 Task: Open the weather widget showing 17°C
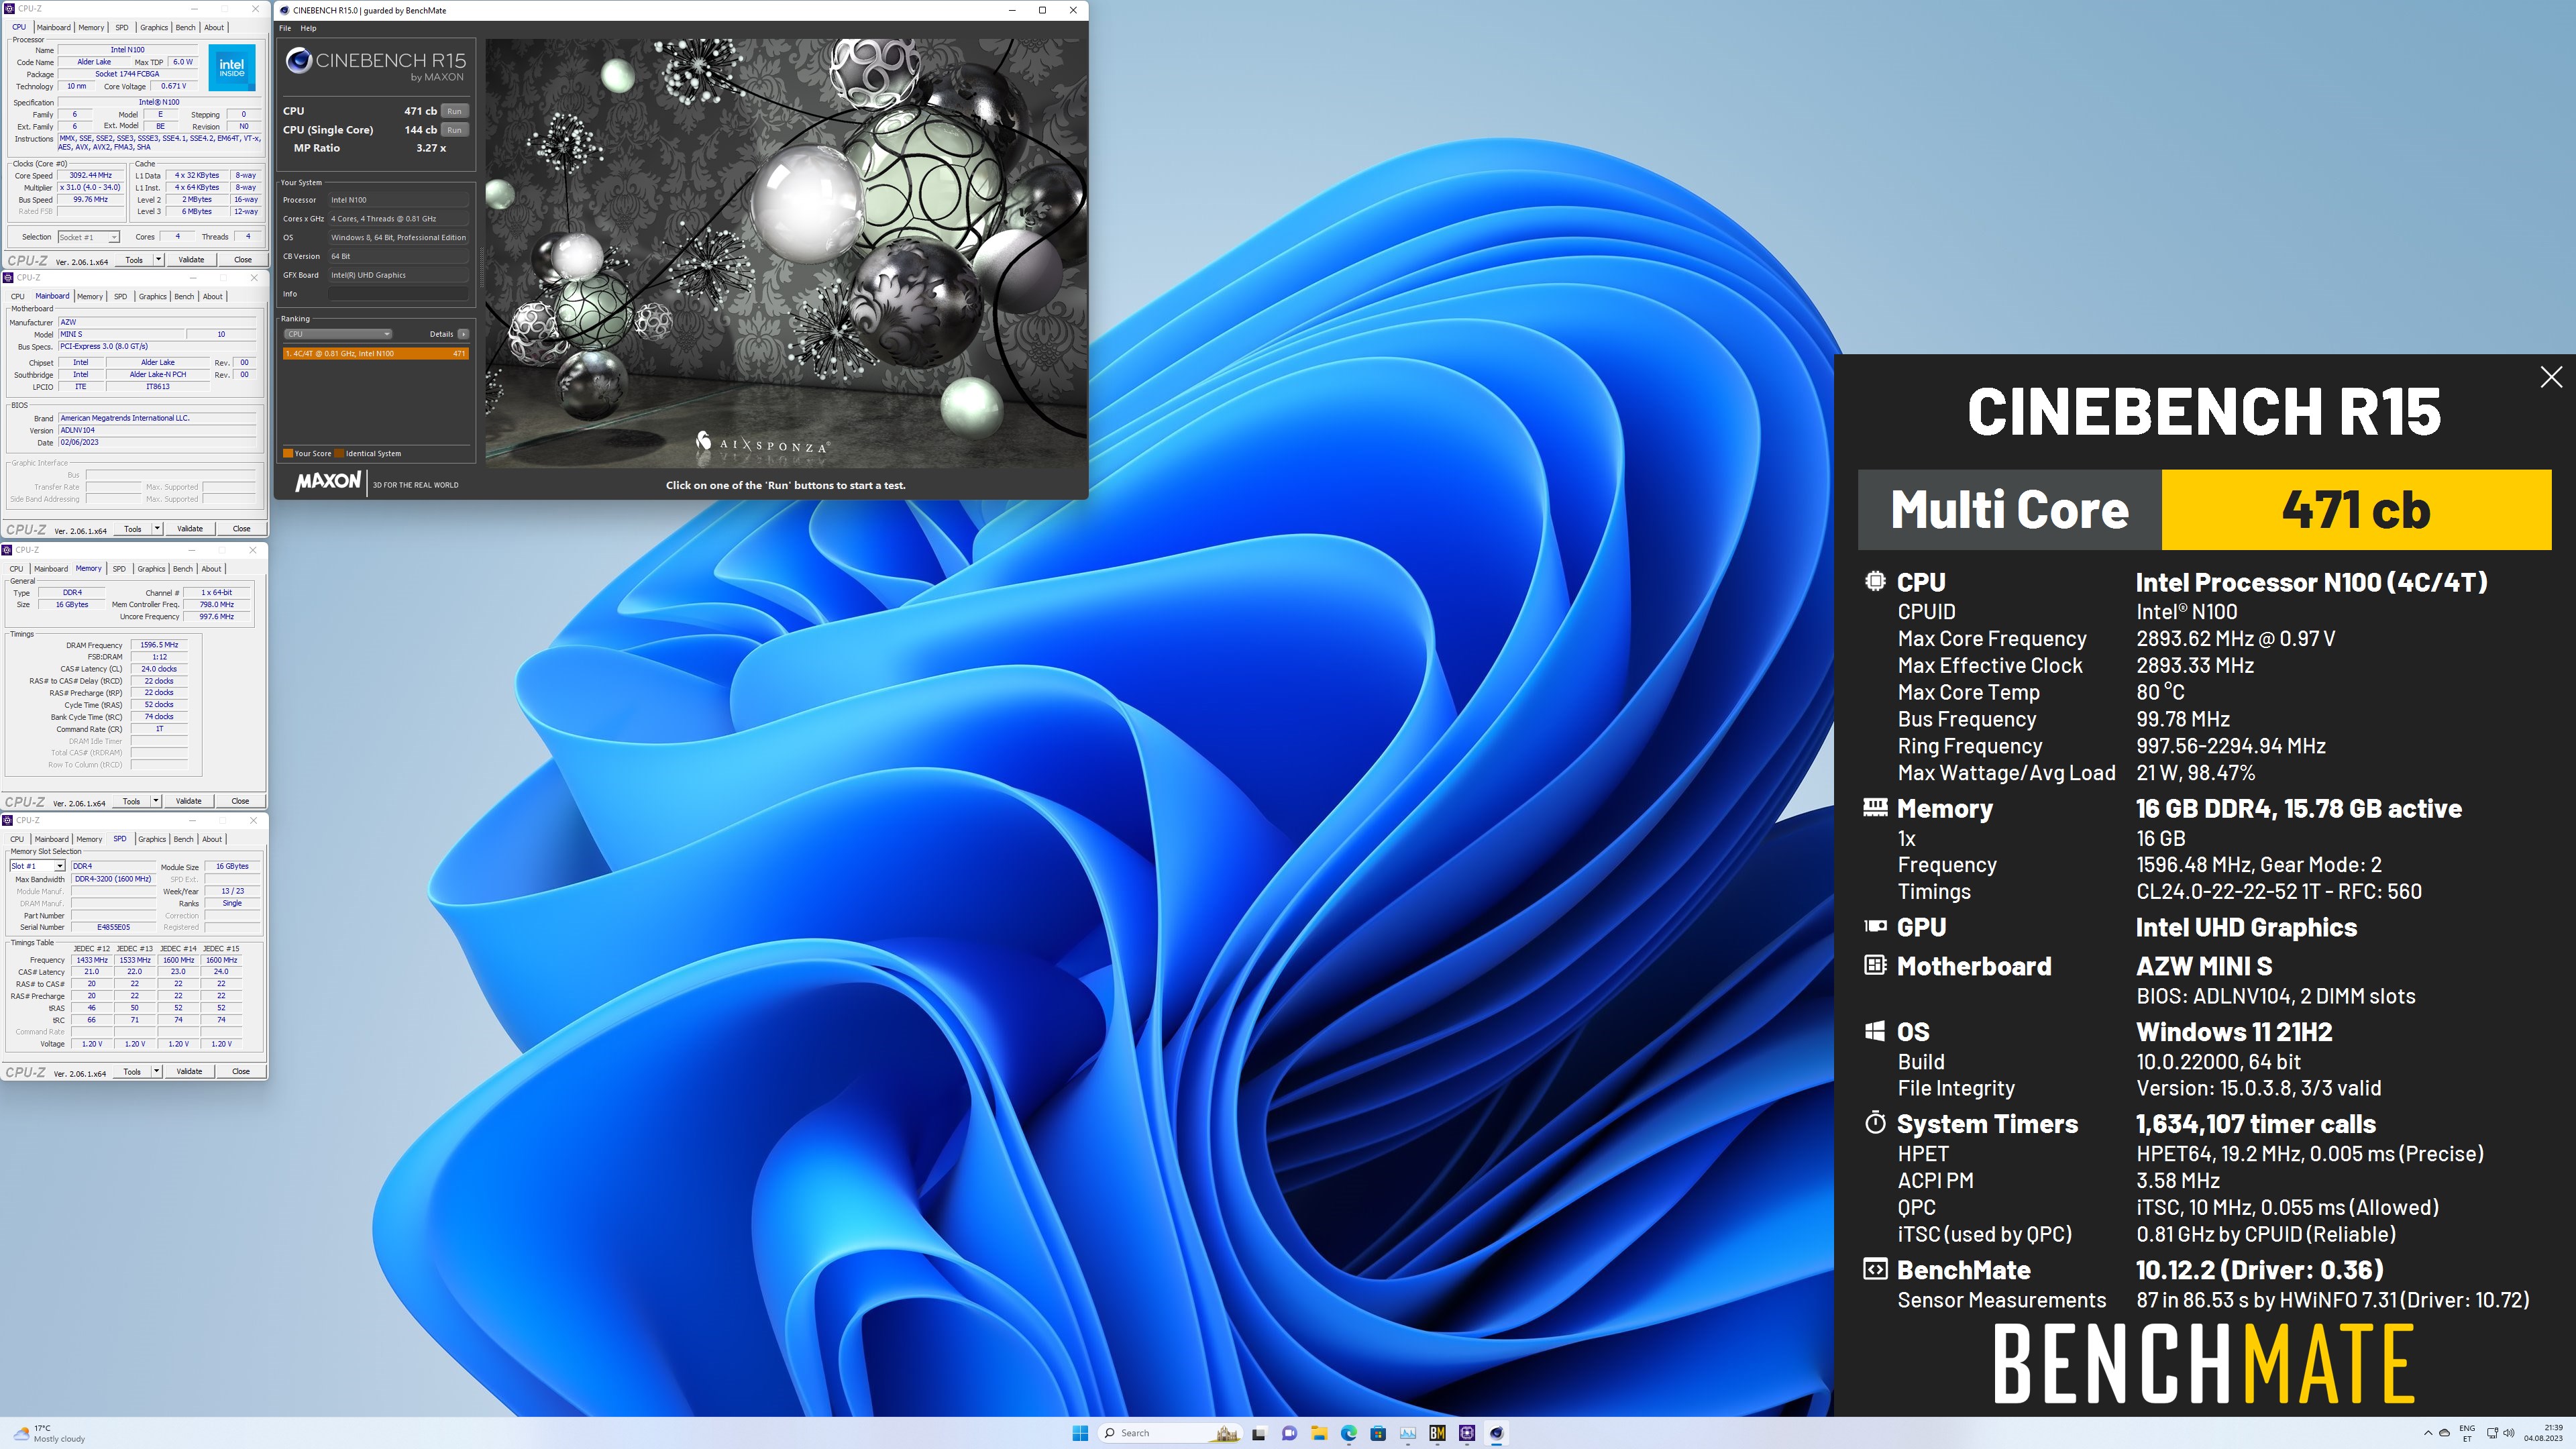click(48, 1433)
